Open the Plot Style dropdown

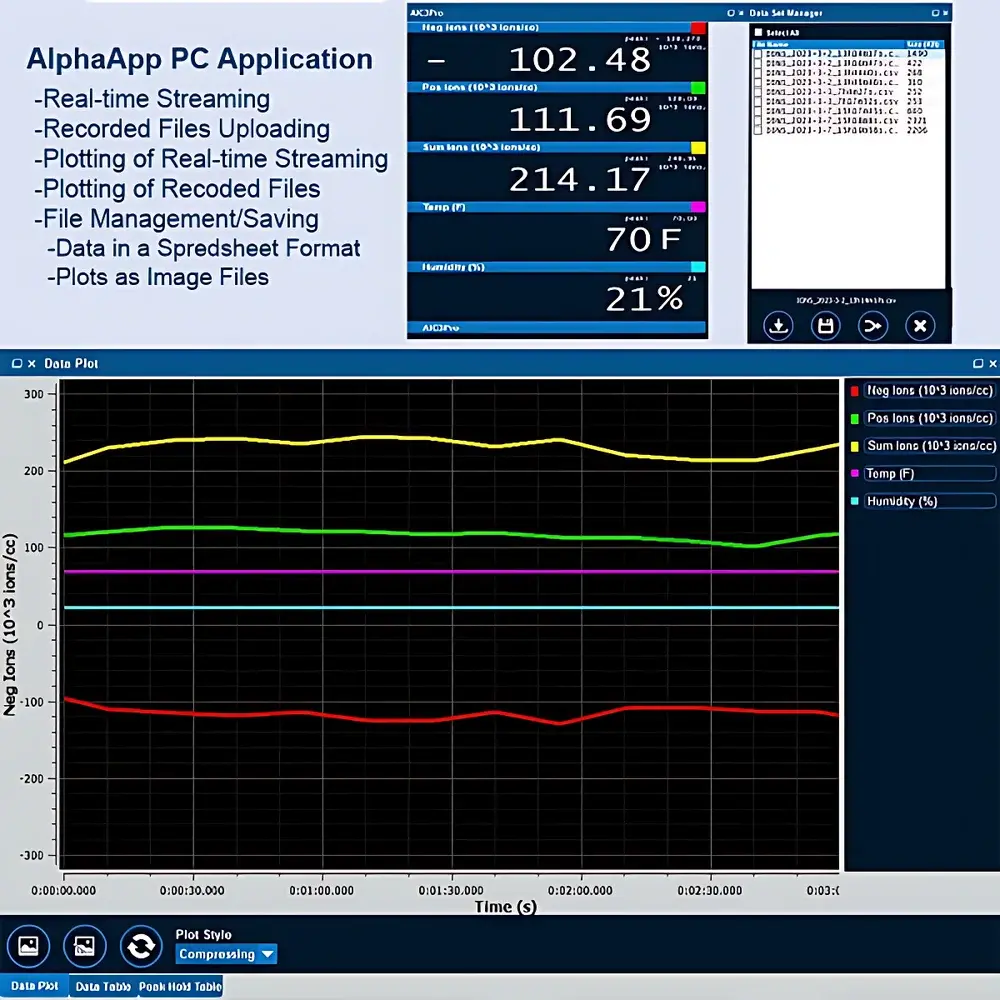226,954
